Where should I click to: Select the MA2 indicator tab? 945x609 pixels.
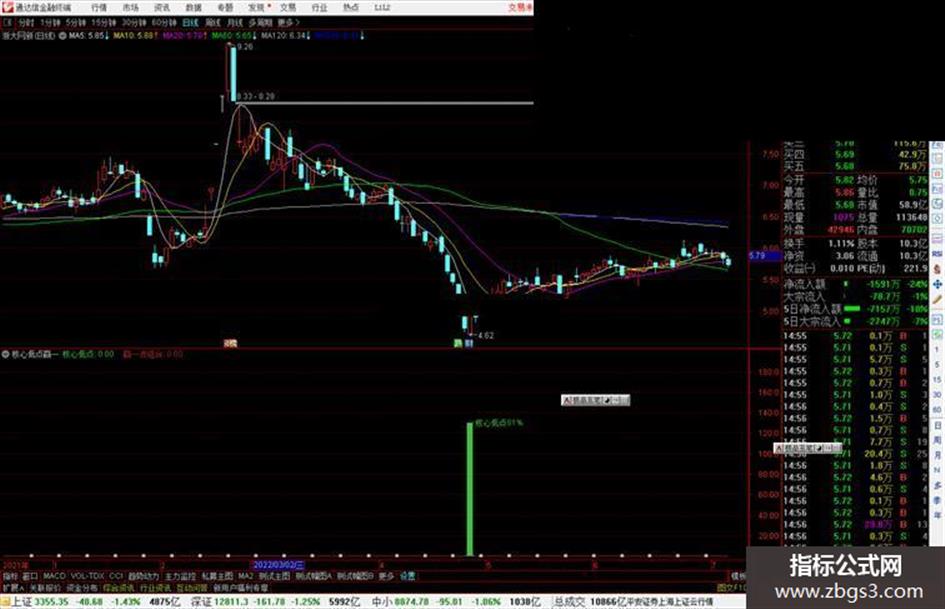(x=245, y=576)
